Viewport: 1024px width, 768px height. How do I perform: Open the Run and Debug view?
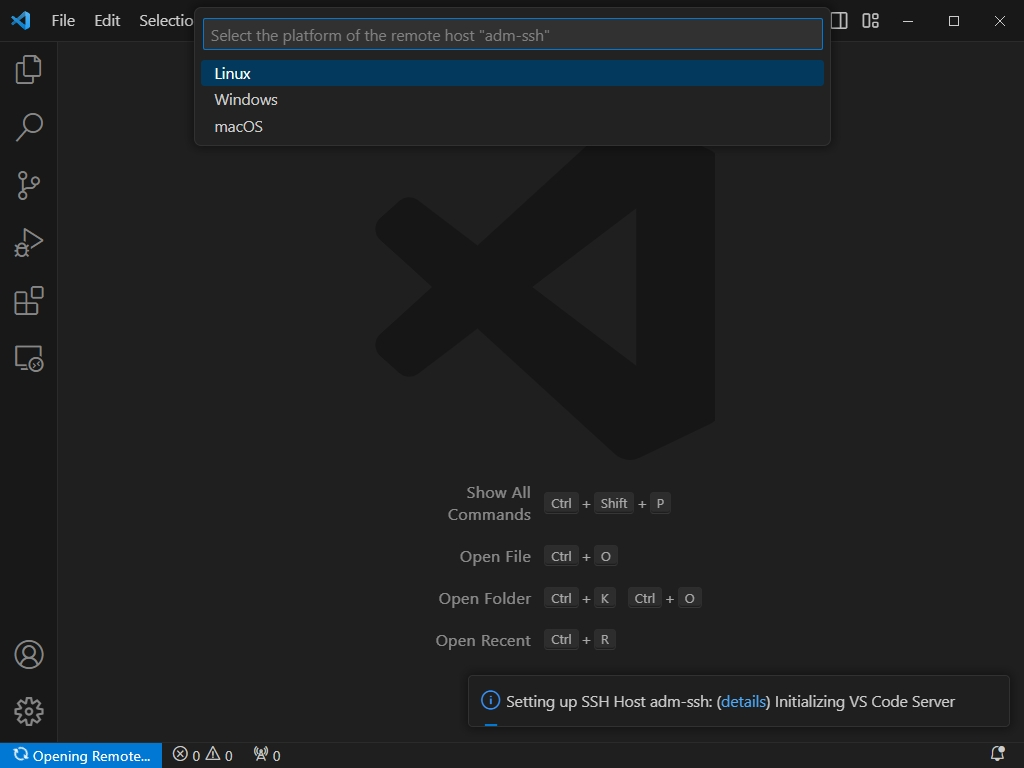click(x=28, y=243)
